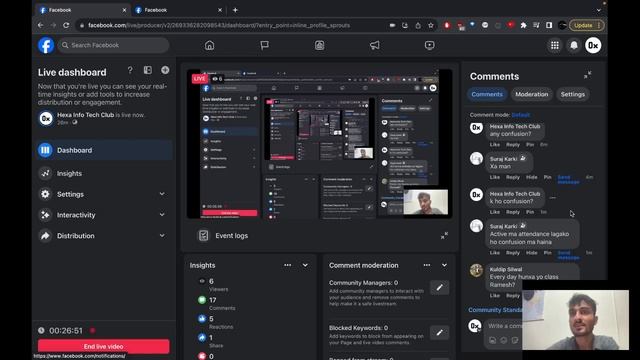The height and width of the screenshot is (360, 640).
Task: Collapse the Comment moderation card chevron
Action: [444, 265]
